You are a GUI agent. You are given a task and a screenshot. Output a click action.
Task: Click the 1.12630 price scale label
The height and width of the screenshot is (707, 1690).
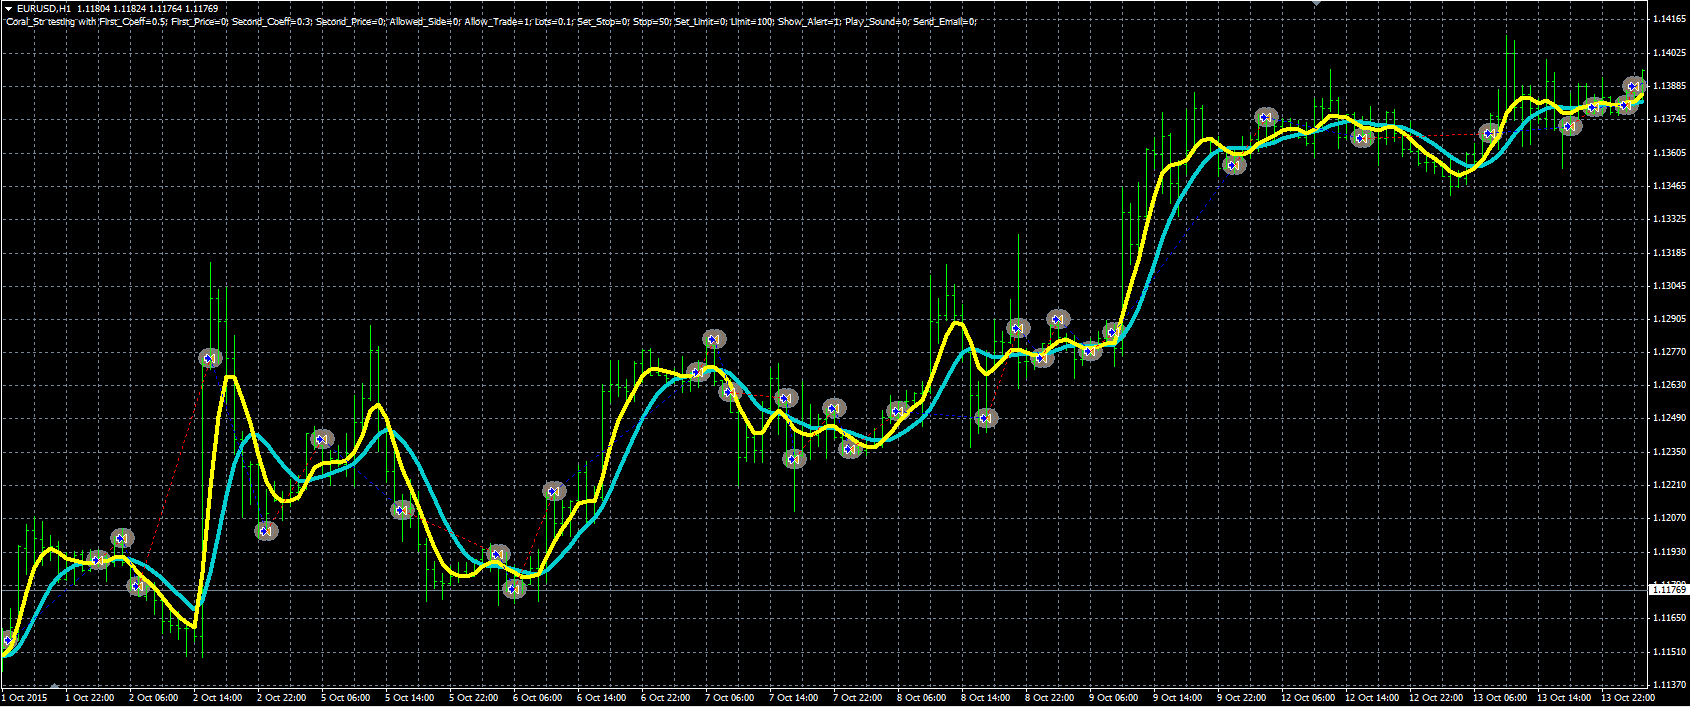[x=1670, y=385]
